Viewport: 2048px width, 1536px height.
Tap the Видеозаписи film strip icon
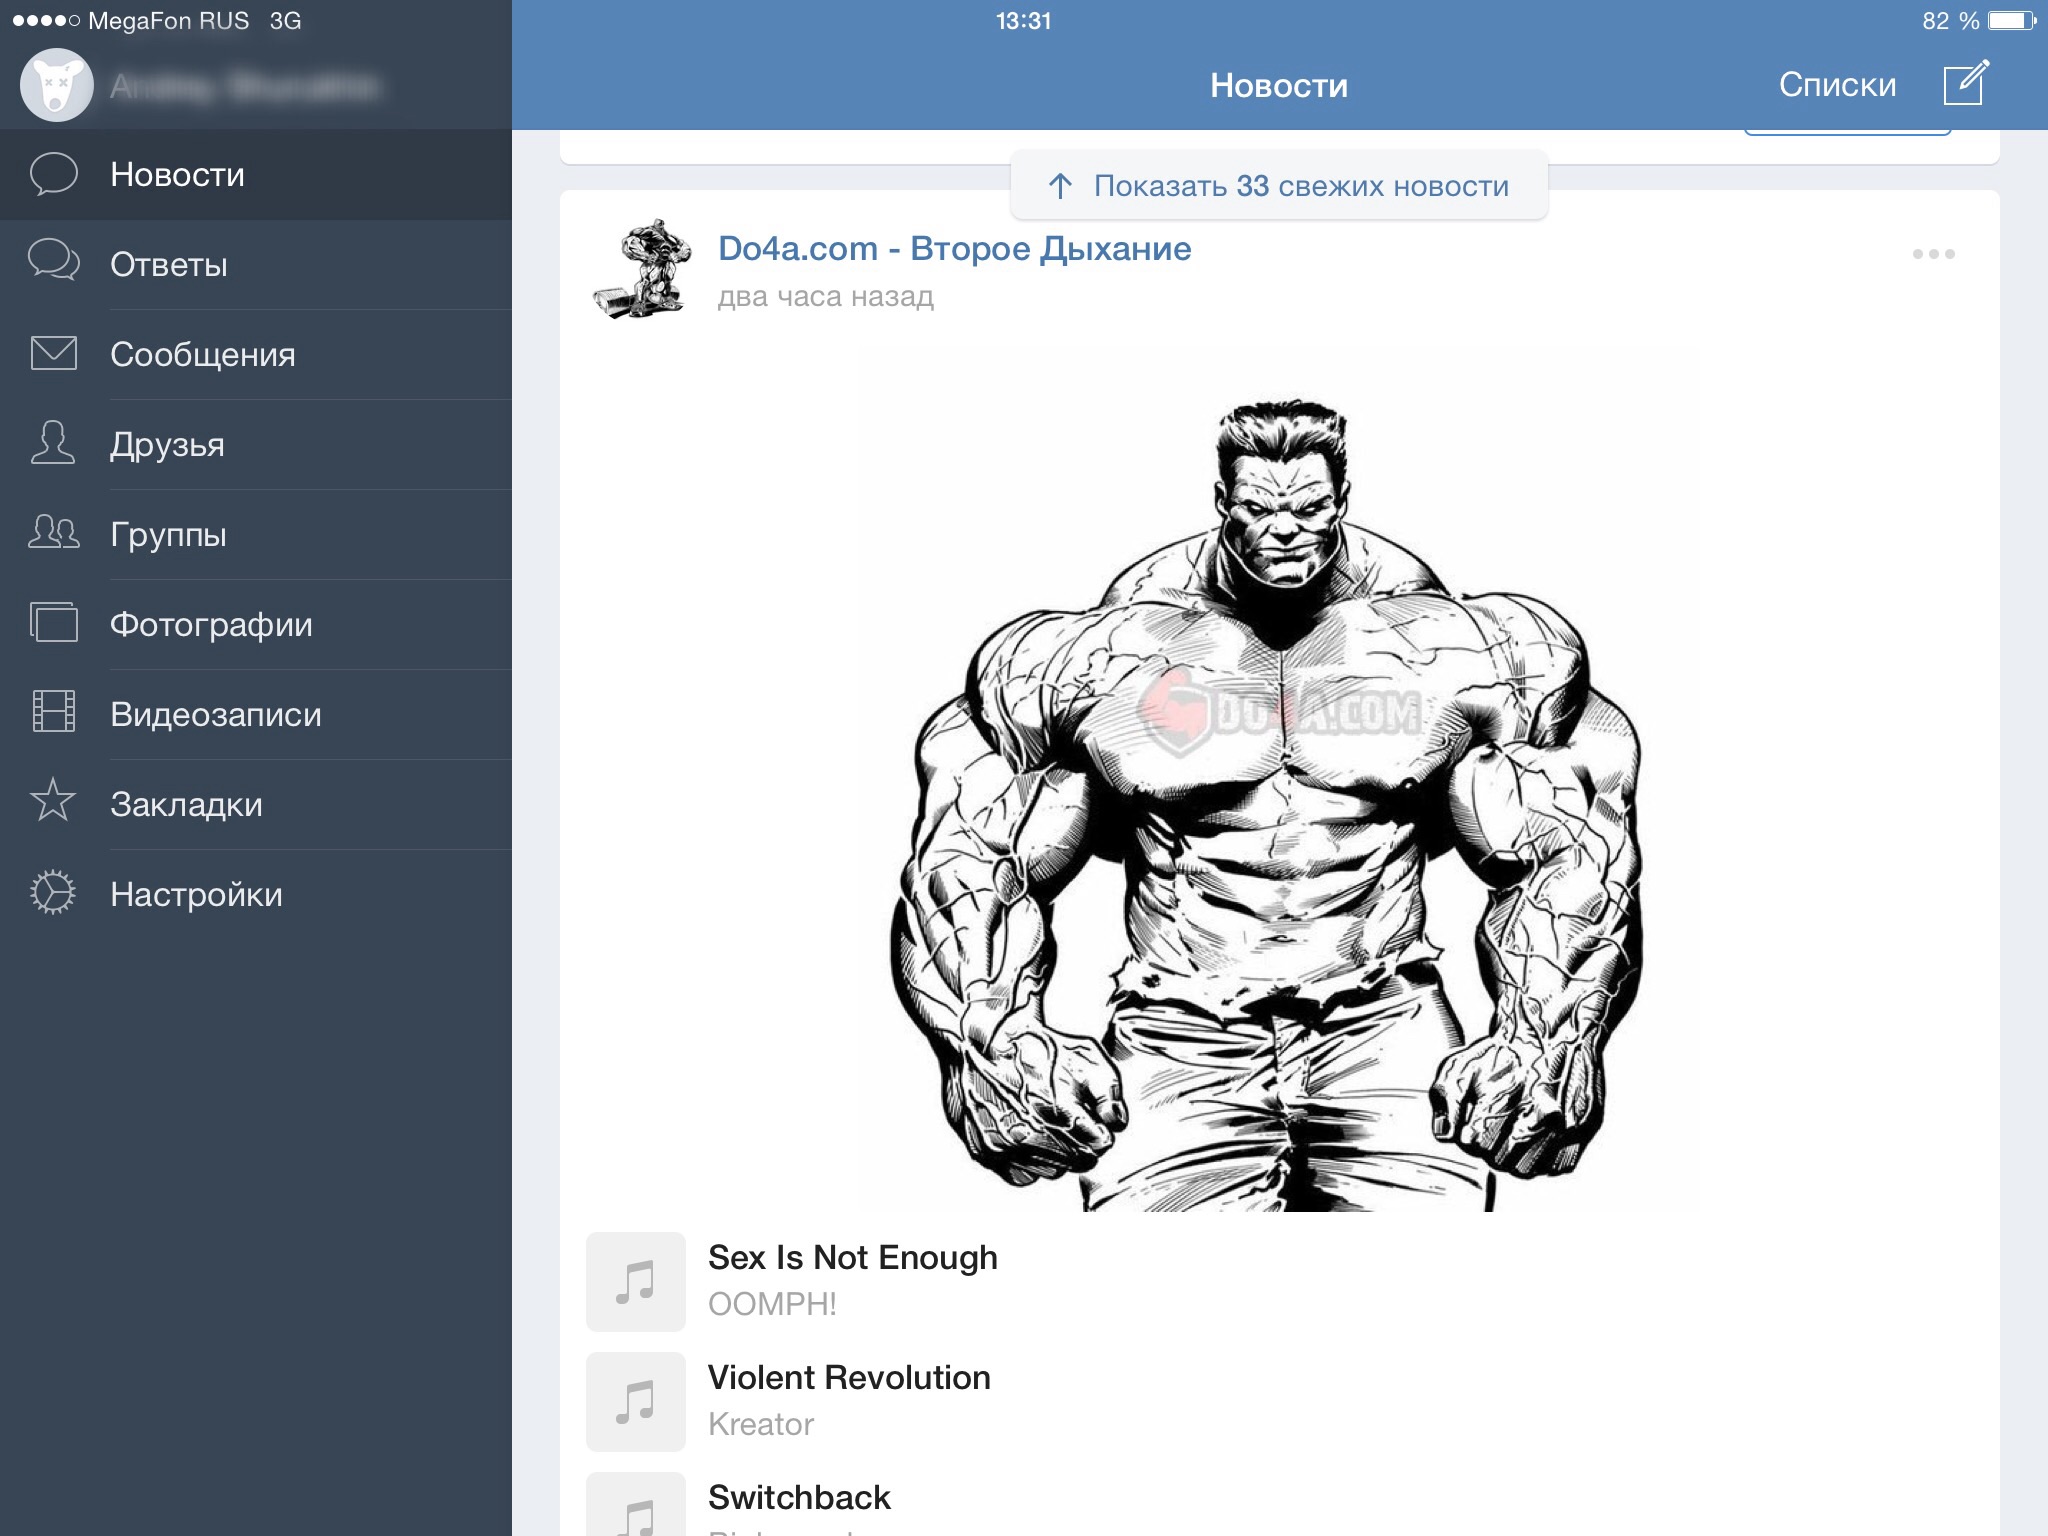point(53,712)
